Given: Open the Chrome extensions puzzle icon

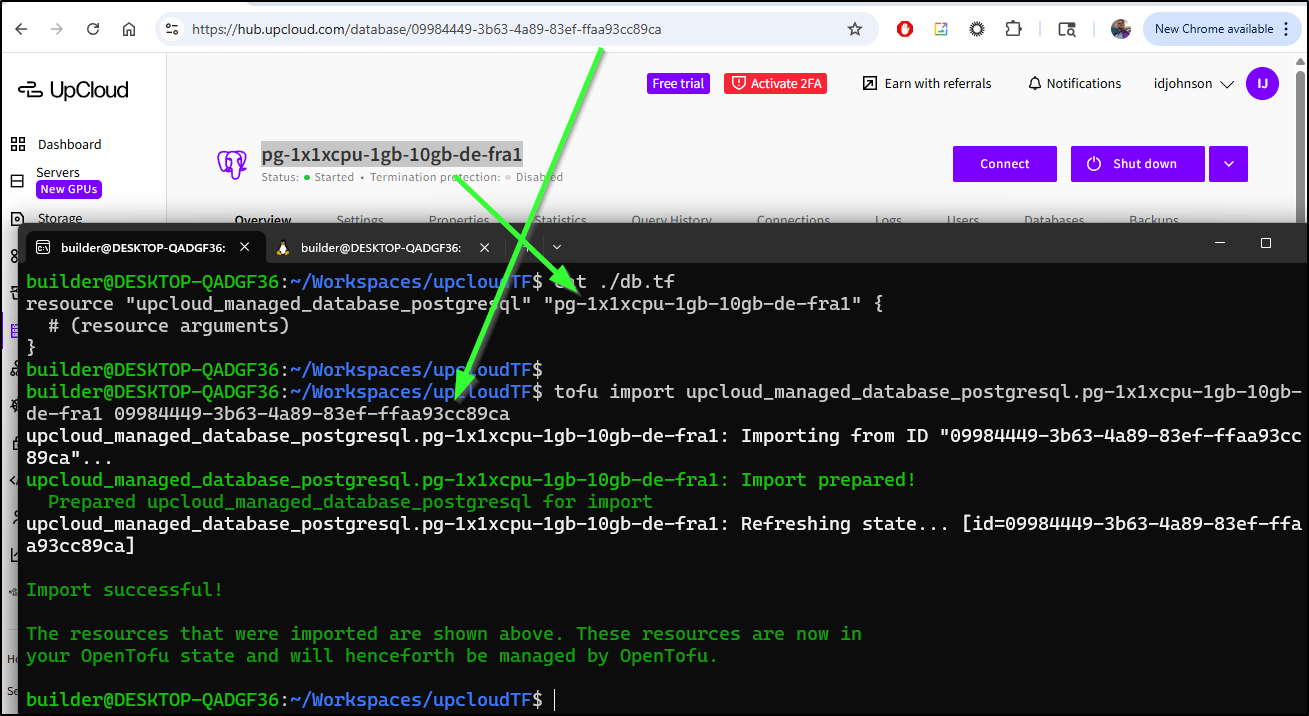Looking at the screenshot, I should (1013, 29).
